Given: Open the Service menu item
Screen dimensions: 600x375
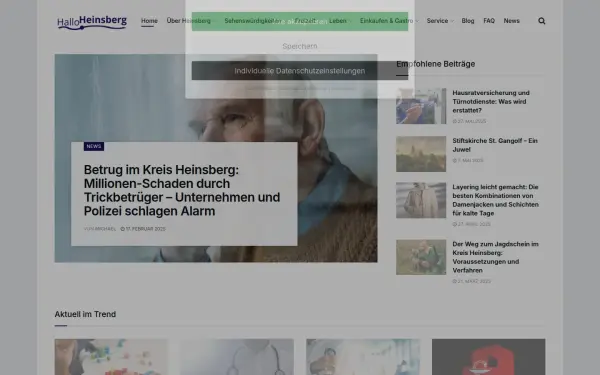Looking at the screenshot, I should coord(437,21).
